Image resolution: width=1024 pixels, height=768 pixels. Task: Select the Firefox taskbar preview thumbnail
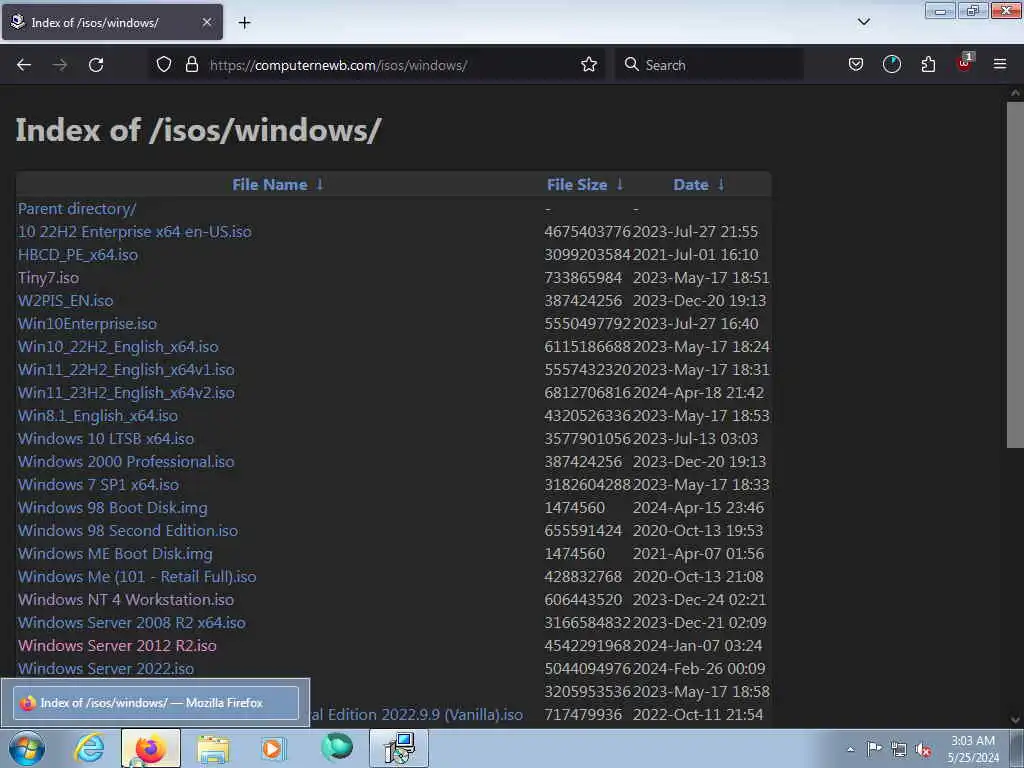(155, 703)
